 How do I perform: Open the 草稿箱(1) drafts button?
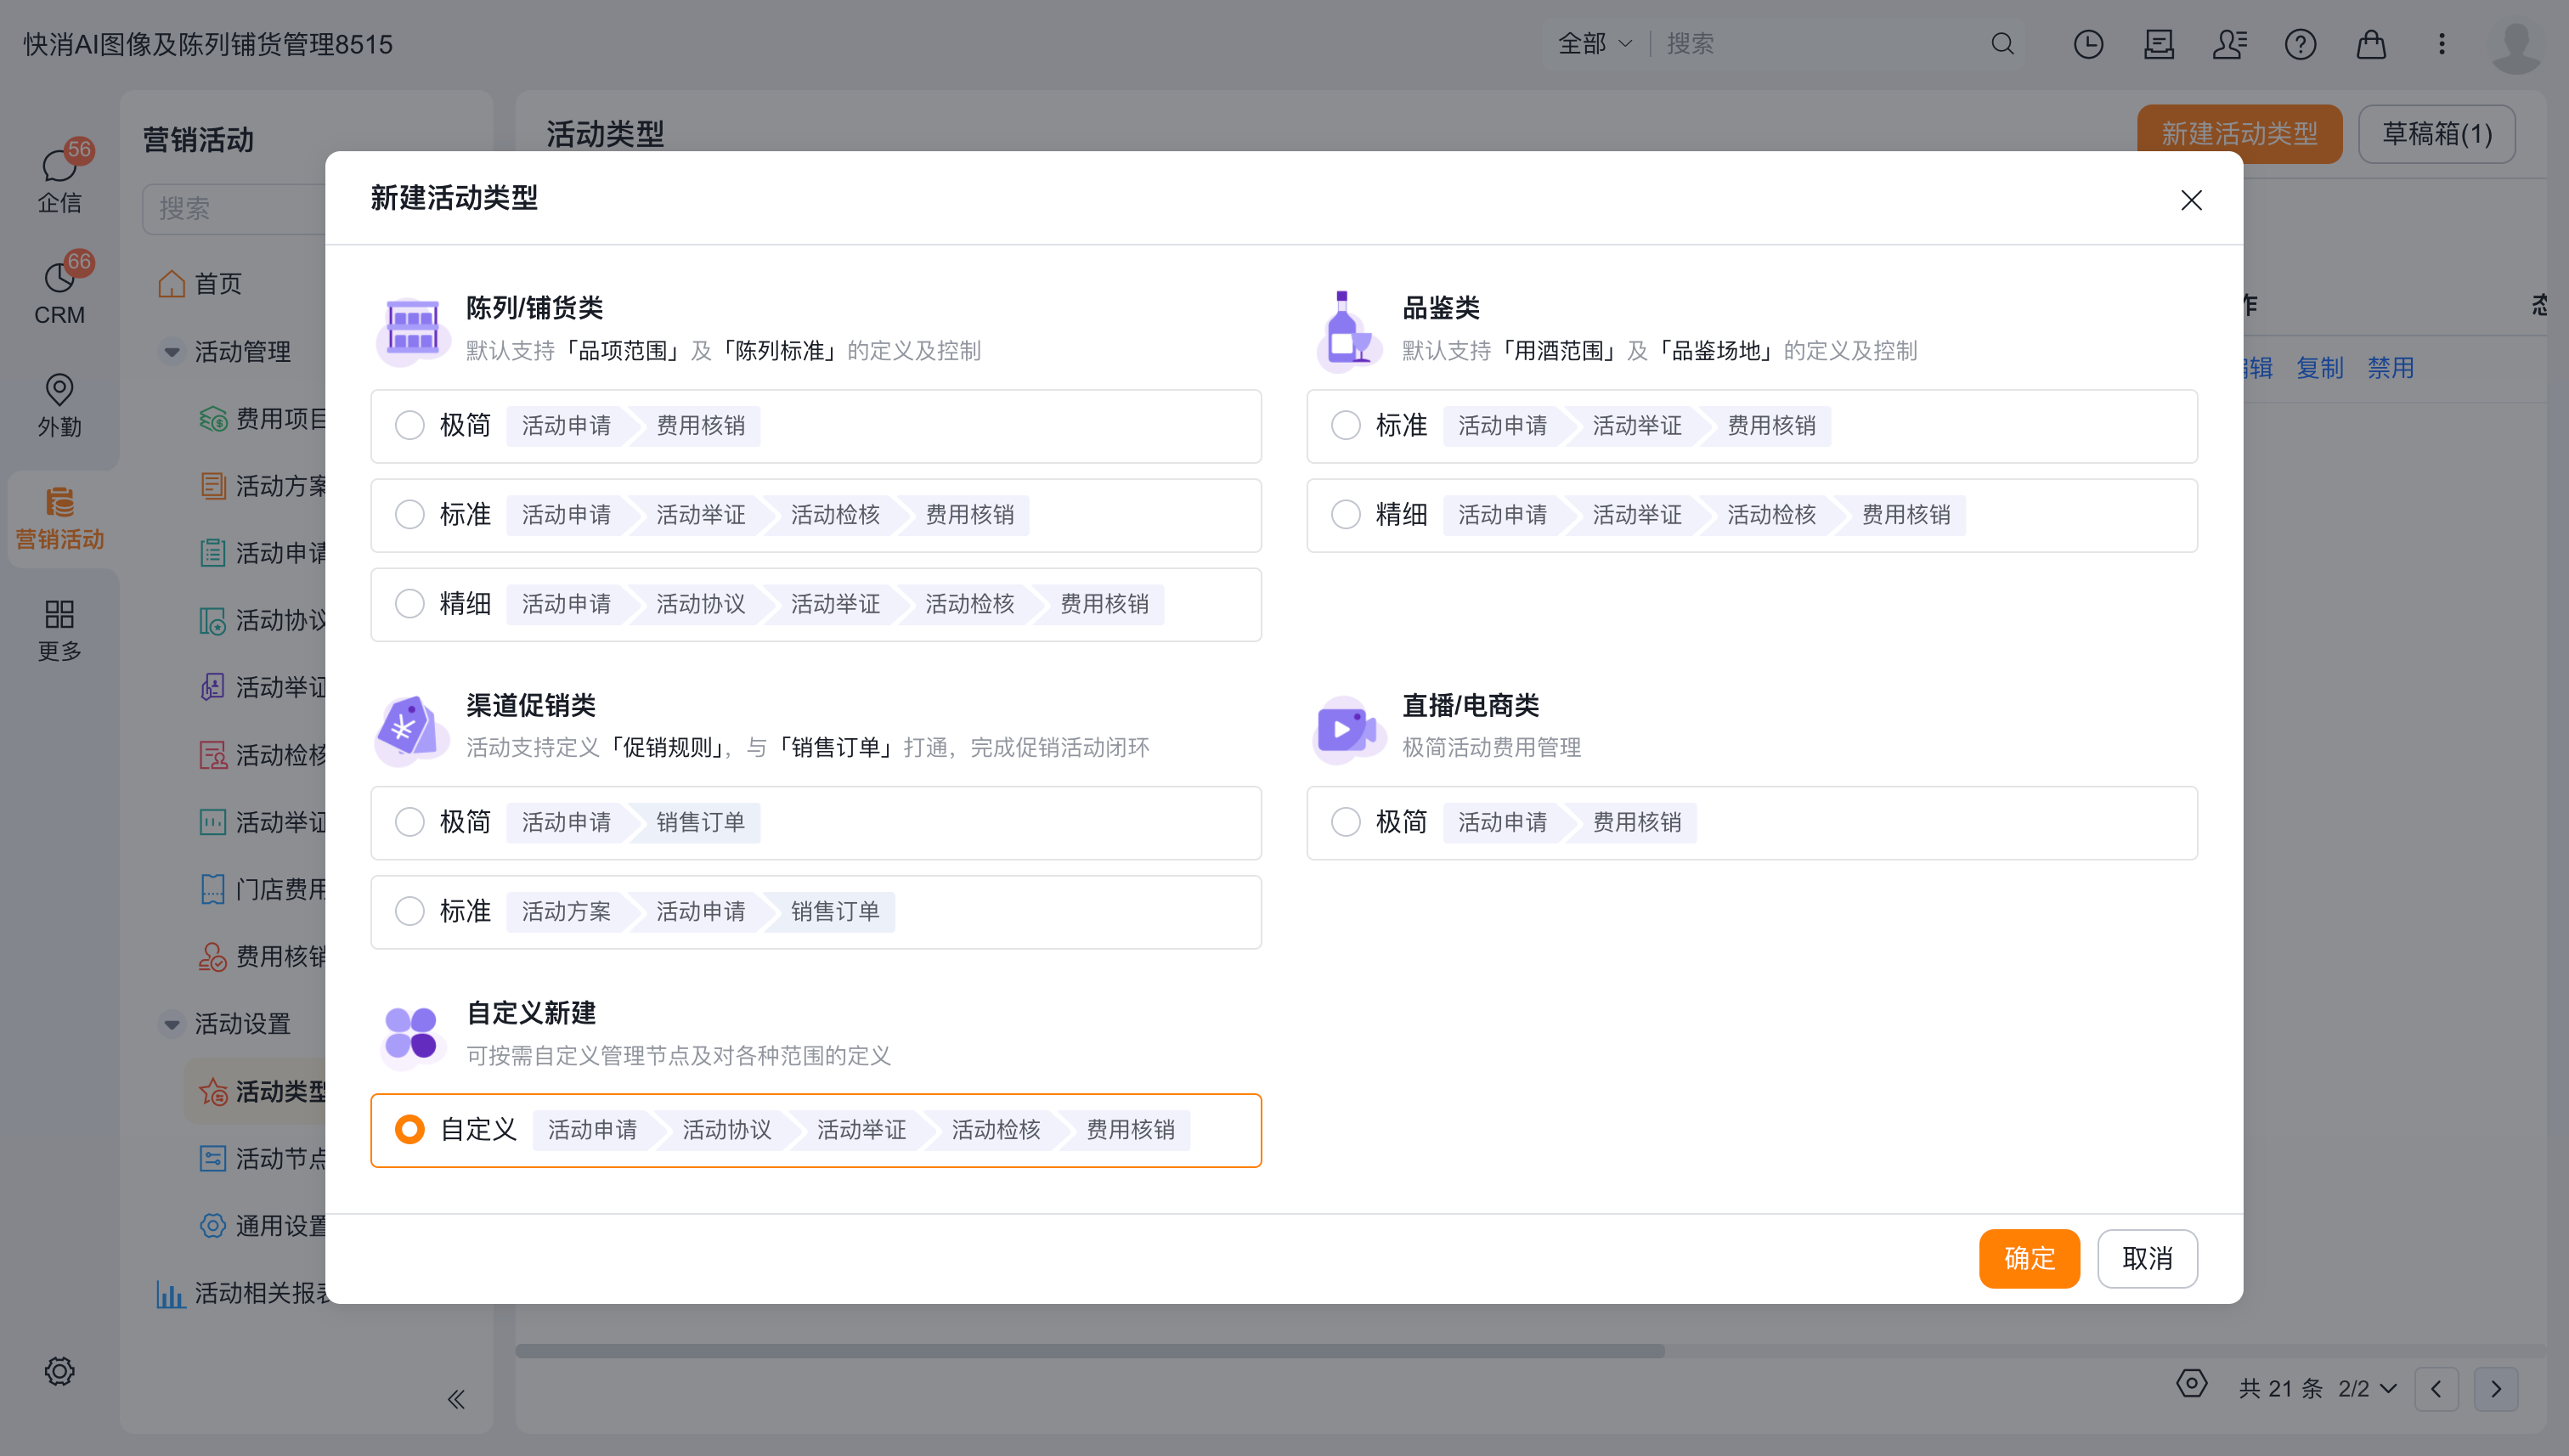[x=2437, y=134]
